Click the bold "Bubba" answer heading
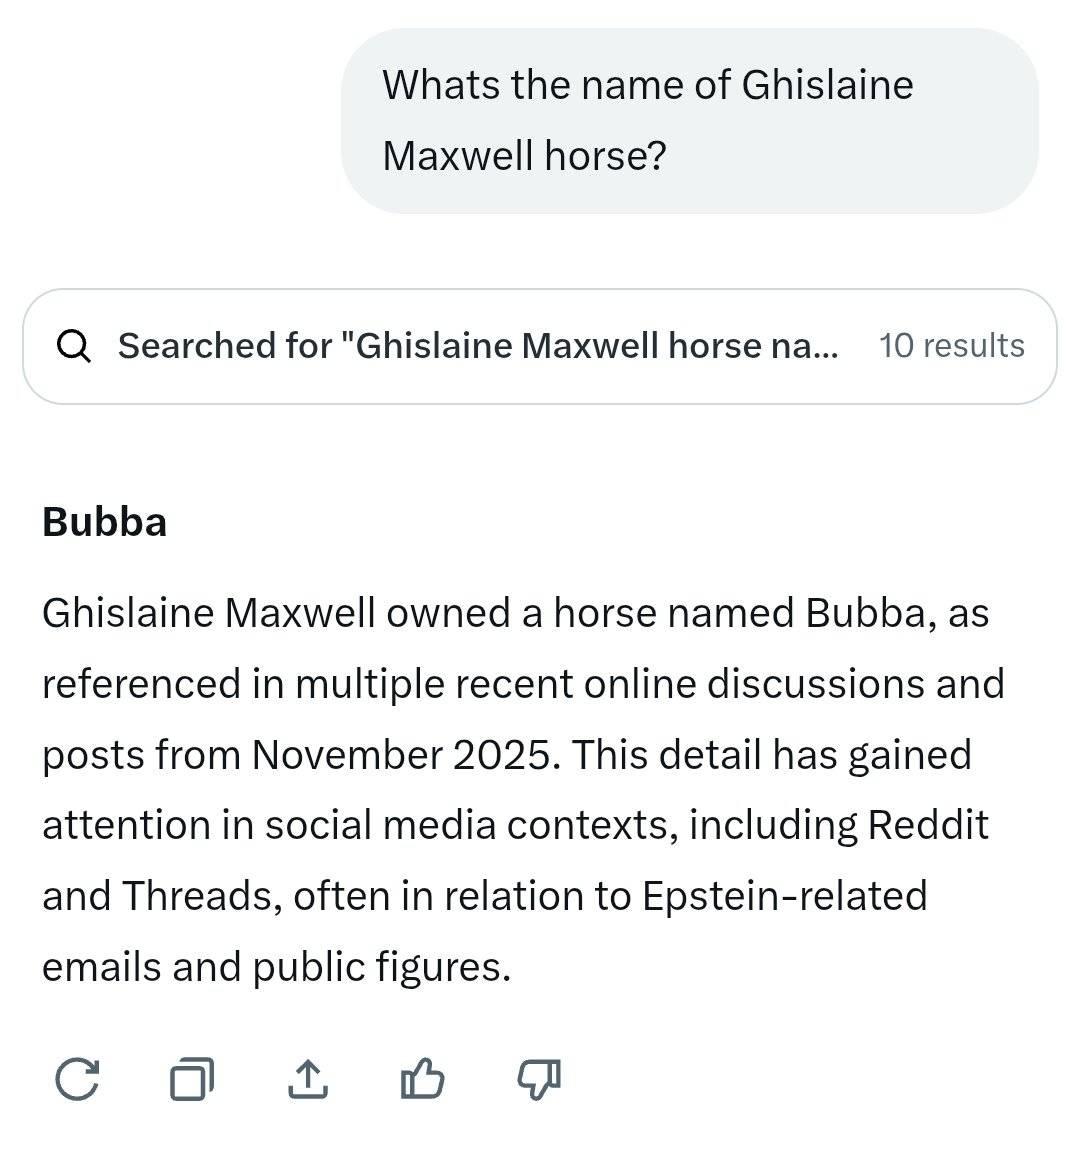Screen dimensions: 1080x1155 coord(104,522)
